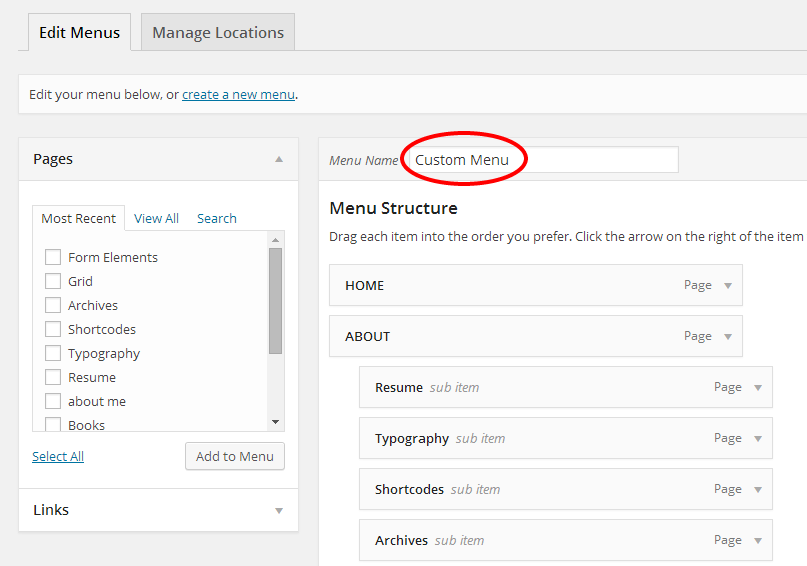Click the pages list scrollbar down arrow
Image resolution: width=807 pixels, height=566 pixels.
coord(276,422)
